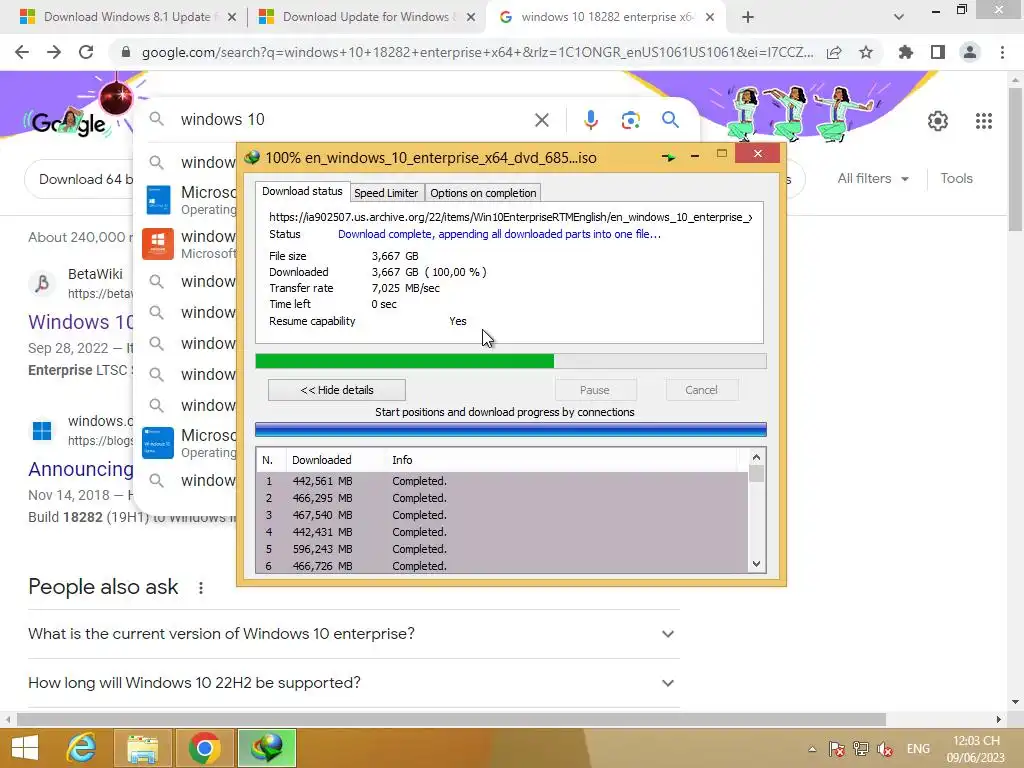Open the Chrome profile avatar

pos(970,52)
